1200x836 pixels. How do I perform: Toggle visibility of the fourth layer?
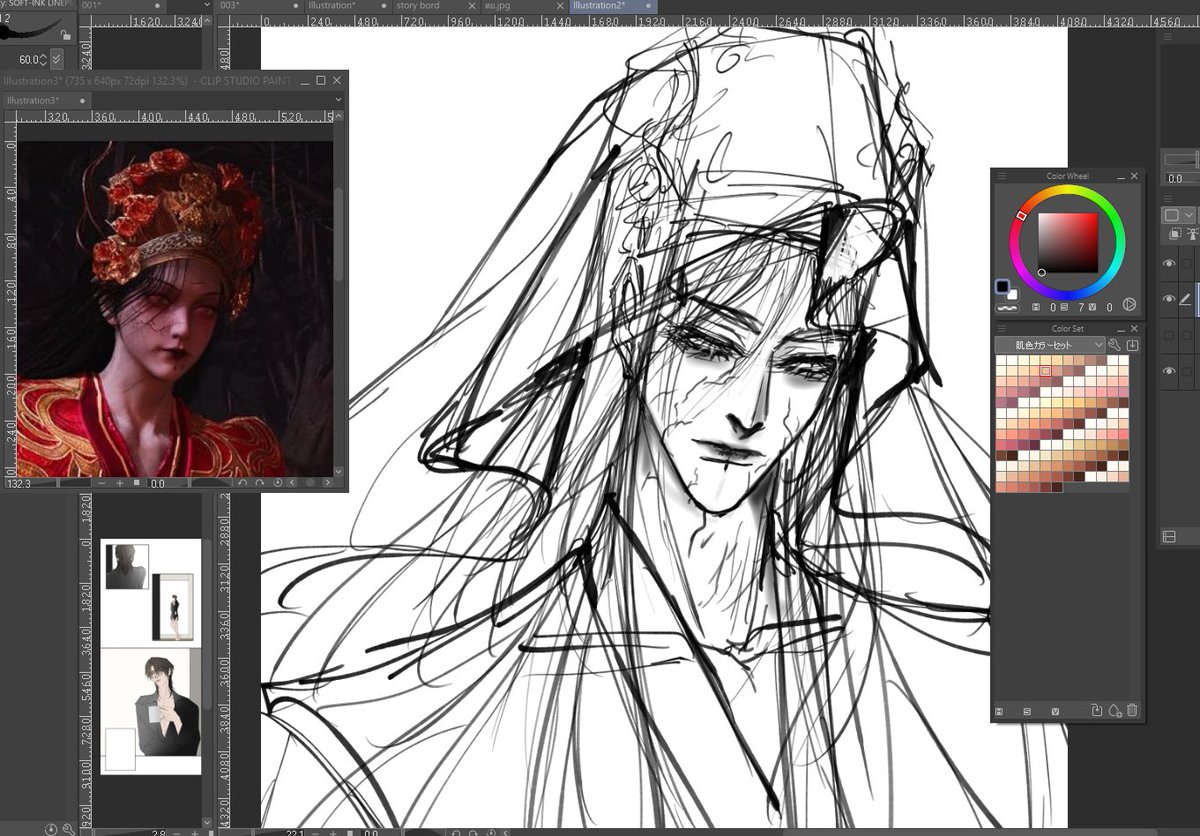pos(1169,371)
